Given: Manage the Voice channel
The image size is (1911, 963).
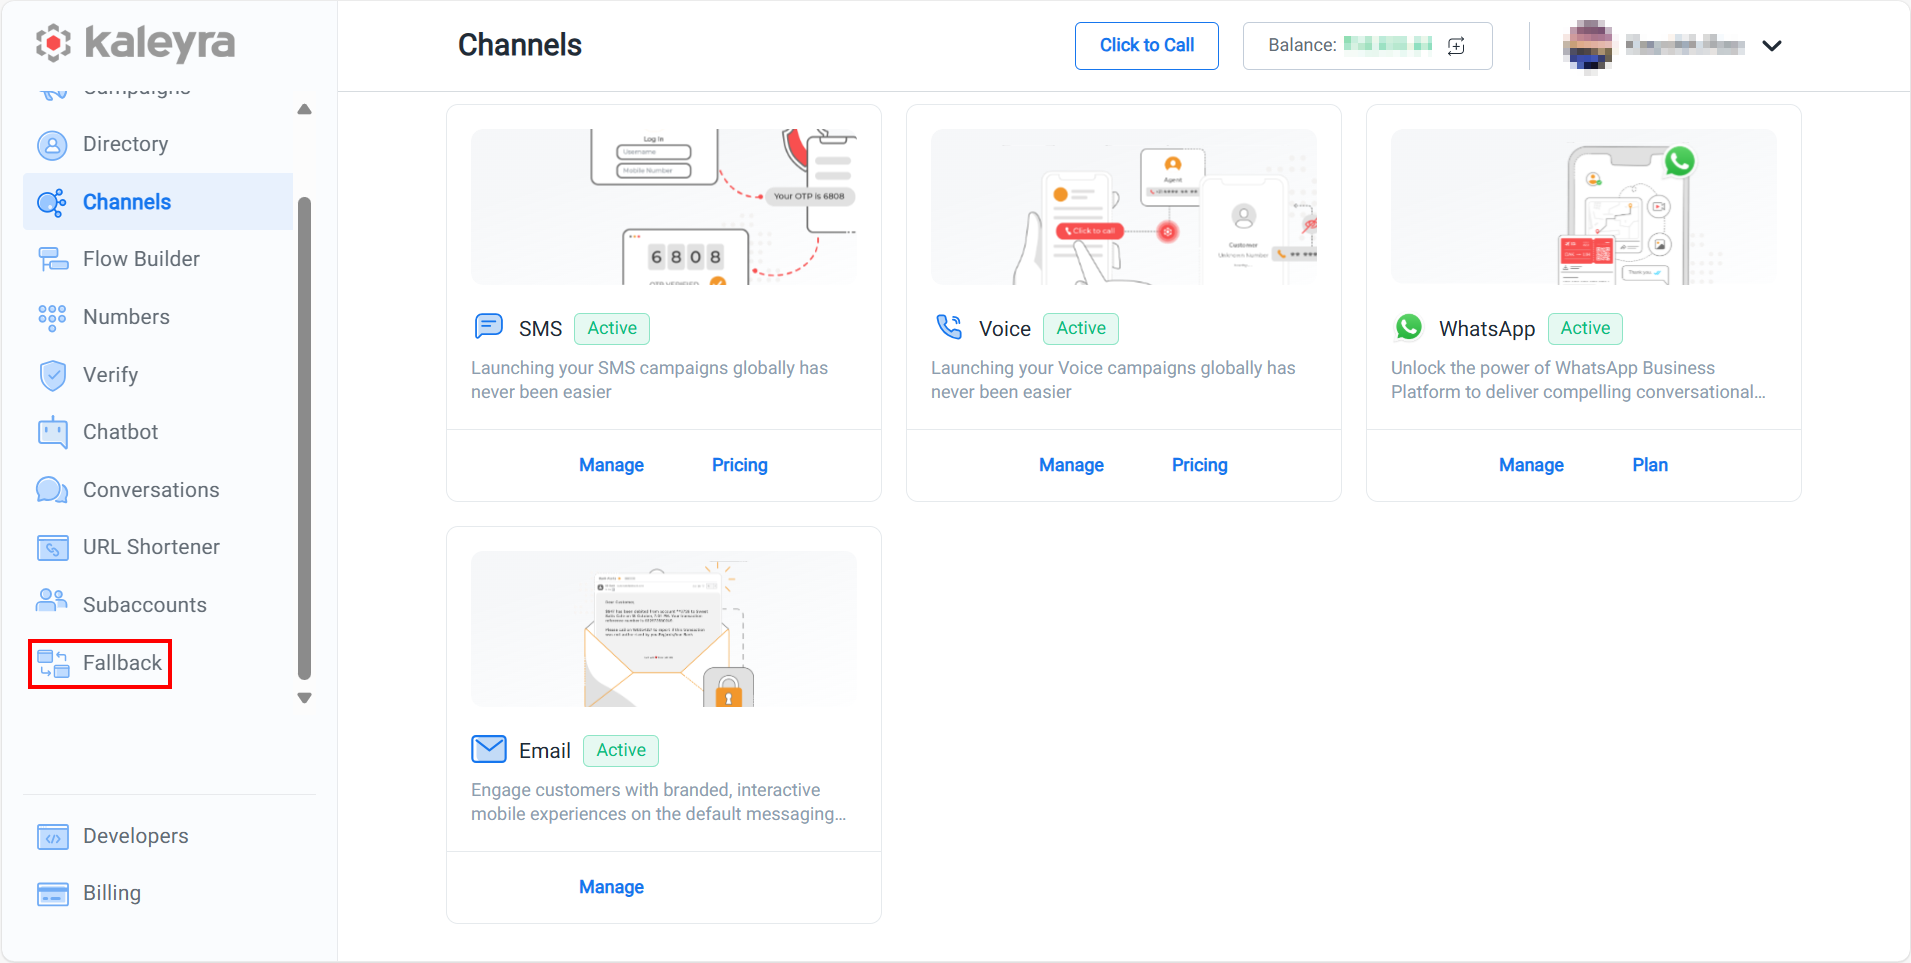Looking at the screenshot, I should click(x=1071, y=465).
